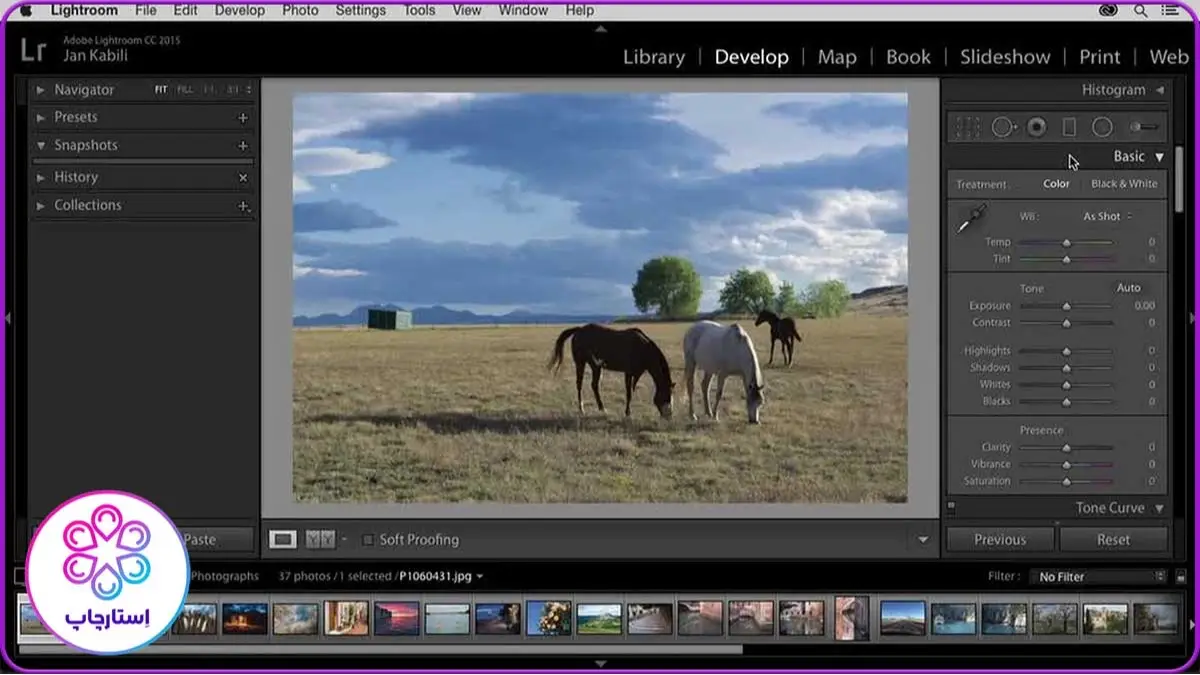This screenshot has height=675, width=1200.
Task: Click the Exposure slider handle
Action: (x=1066, y=307)
